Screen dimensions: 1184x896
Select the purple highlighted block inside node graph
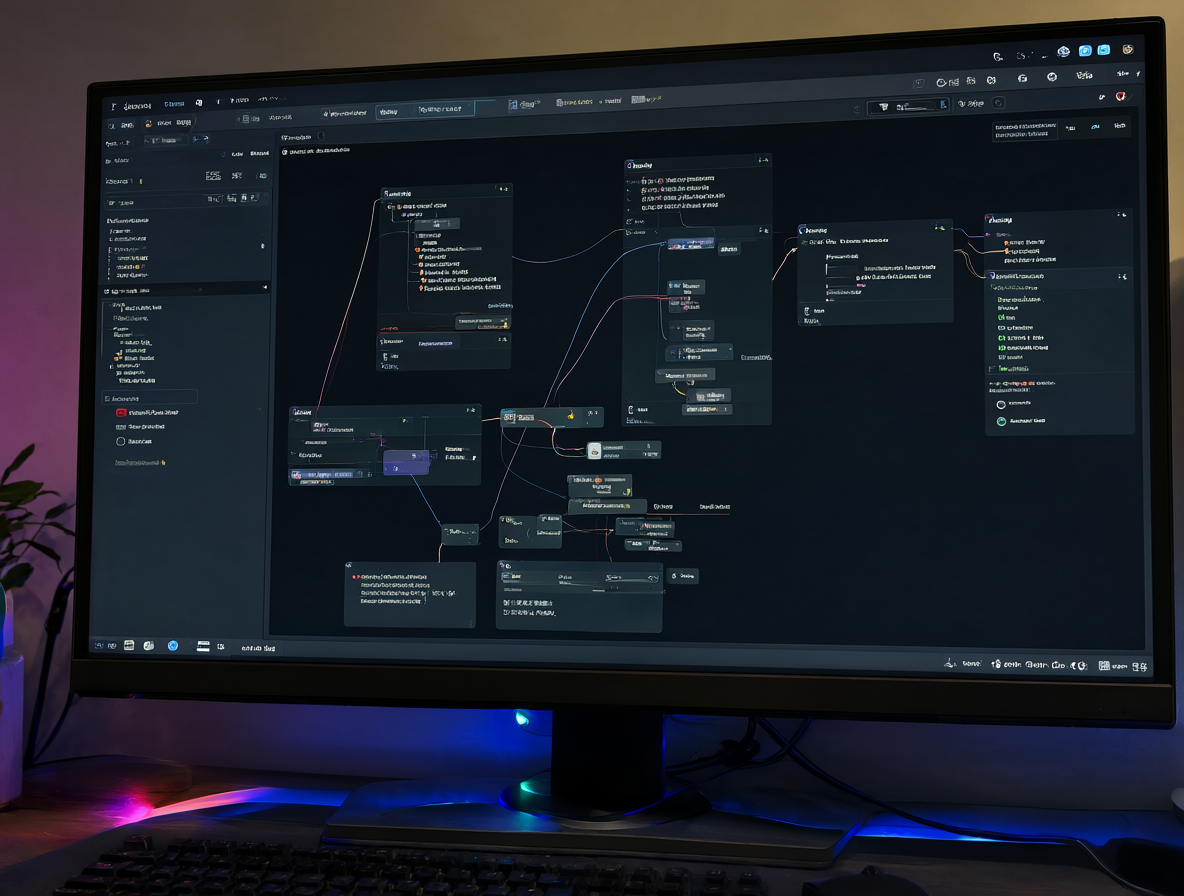click(406, 462)
